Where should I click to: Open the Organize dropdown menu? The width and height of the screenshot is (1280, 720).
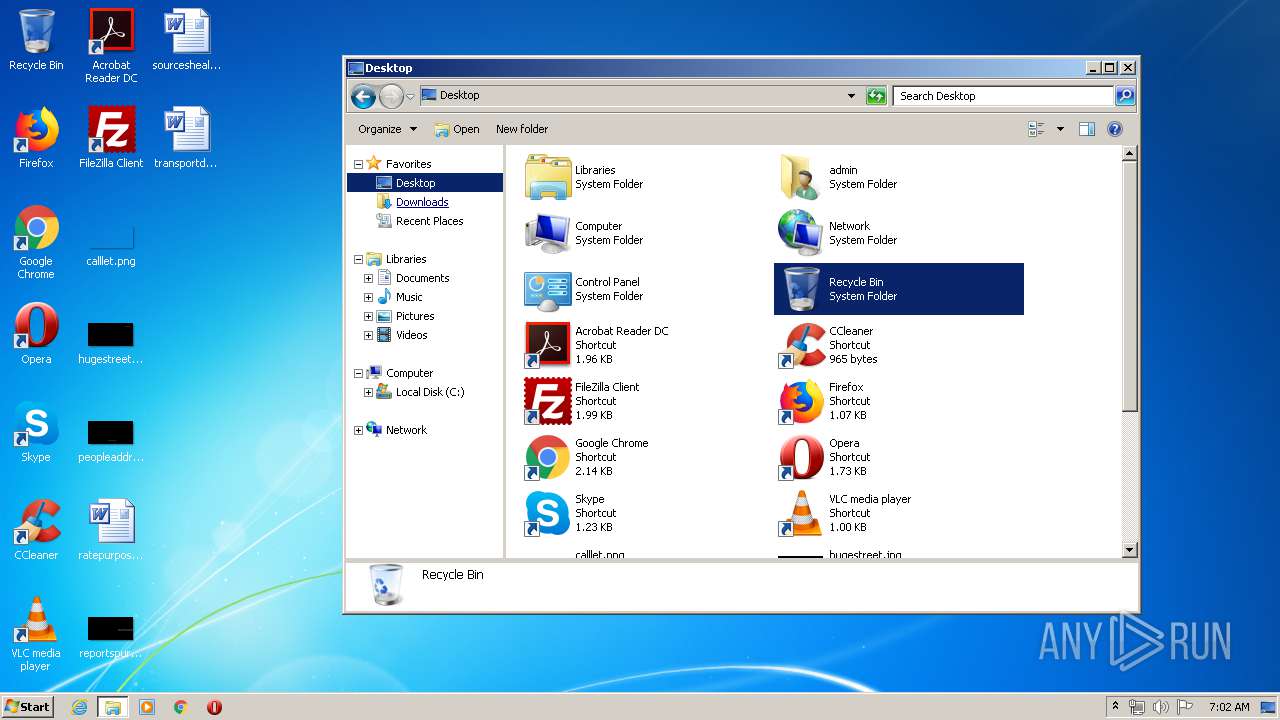[x=388, y=129]
